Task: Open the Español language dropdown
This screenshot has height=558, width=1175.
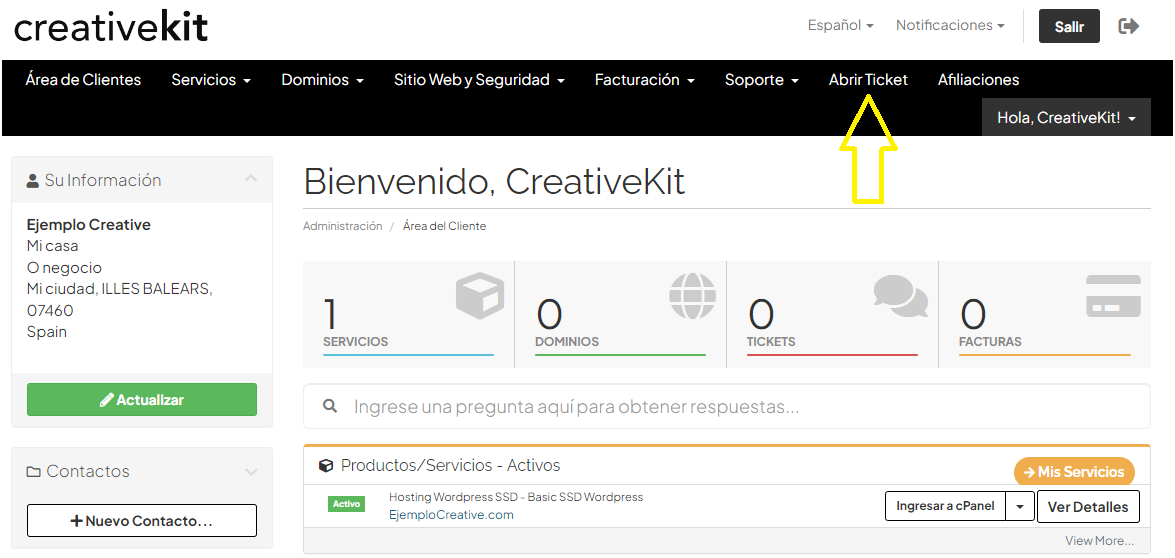Action: 840,26
